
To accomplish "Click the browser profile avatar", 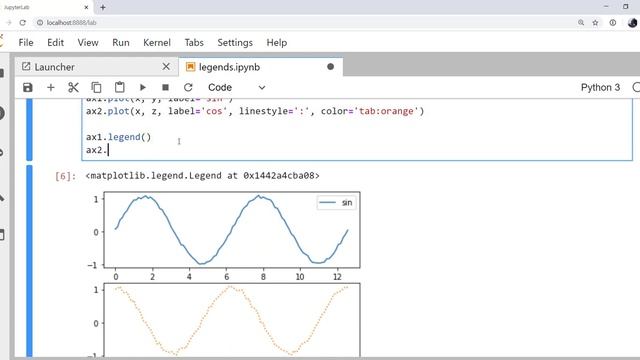I will pyautogui.click(x=632, y=22).
